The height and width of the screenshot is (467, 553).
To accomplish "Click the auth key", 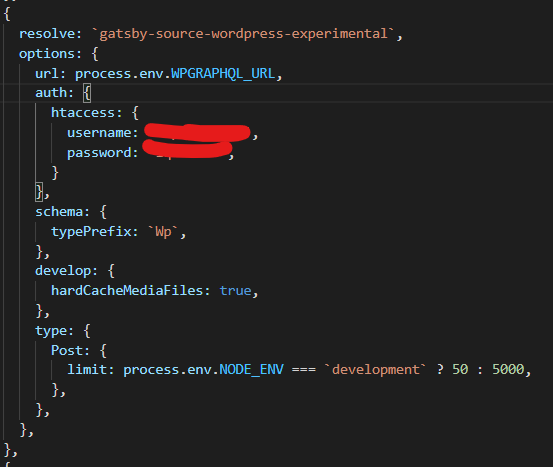I will [50, 93].
